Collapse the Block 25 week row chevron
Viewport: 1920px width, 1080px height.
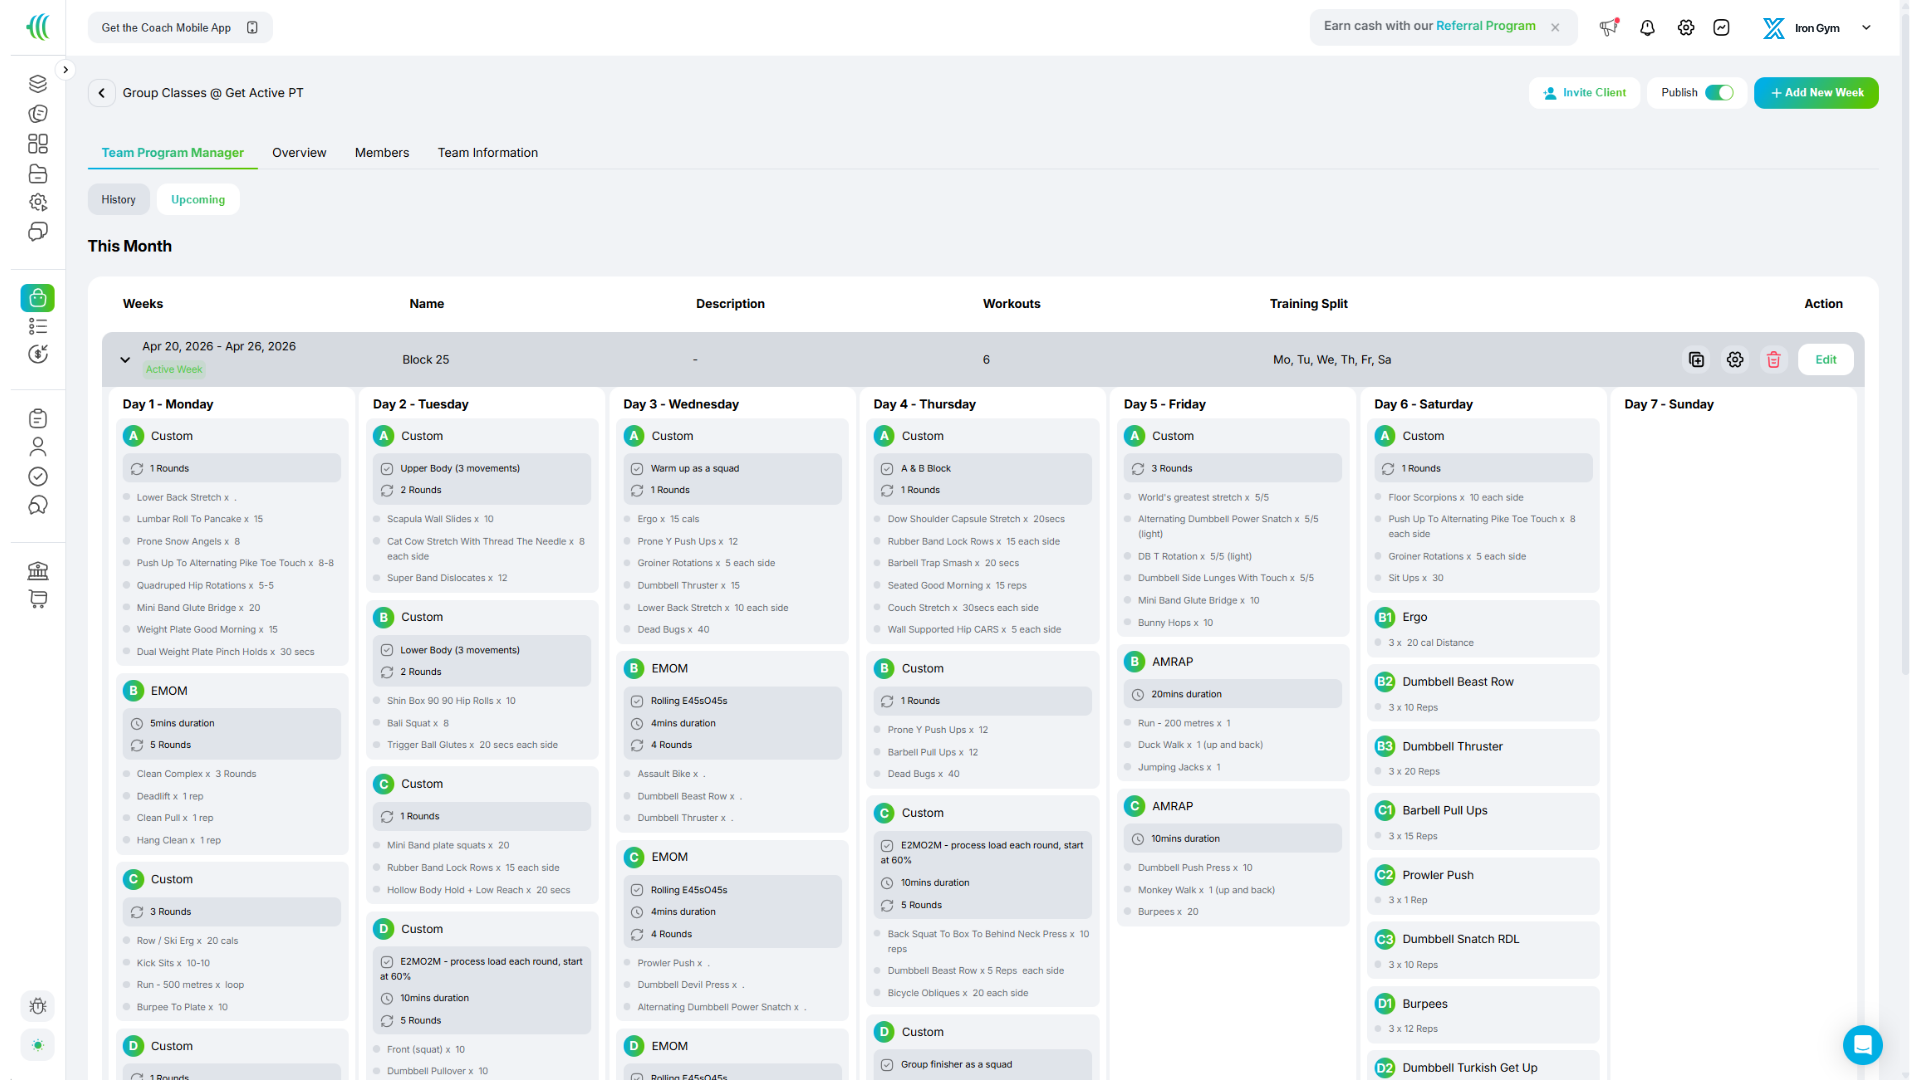point(125,359)
